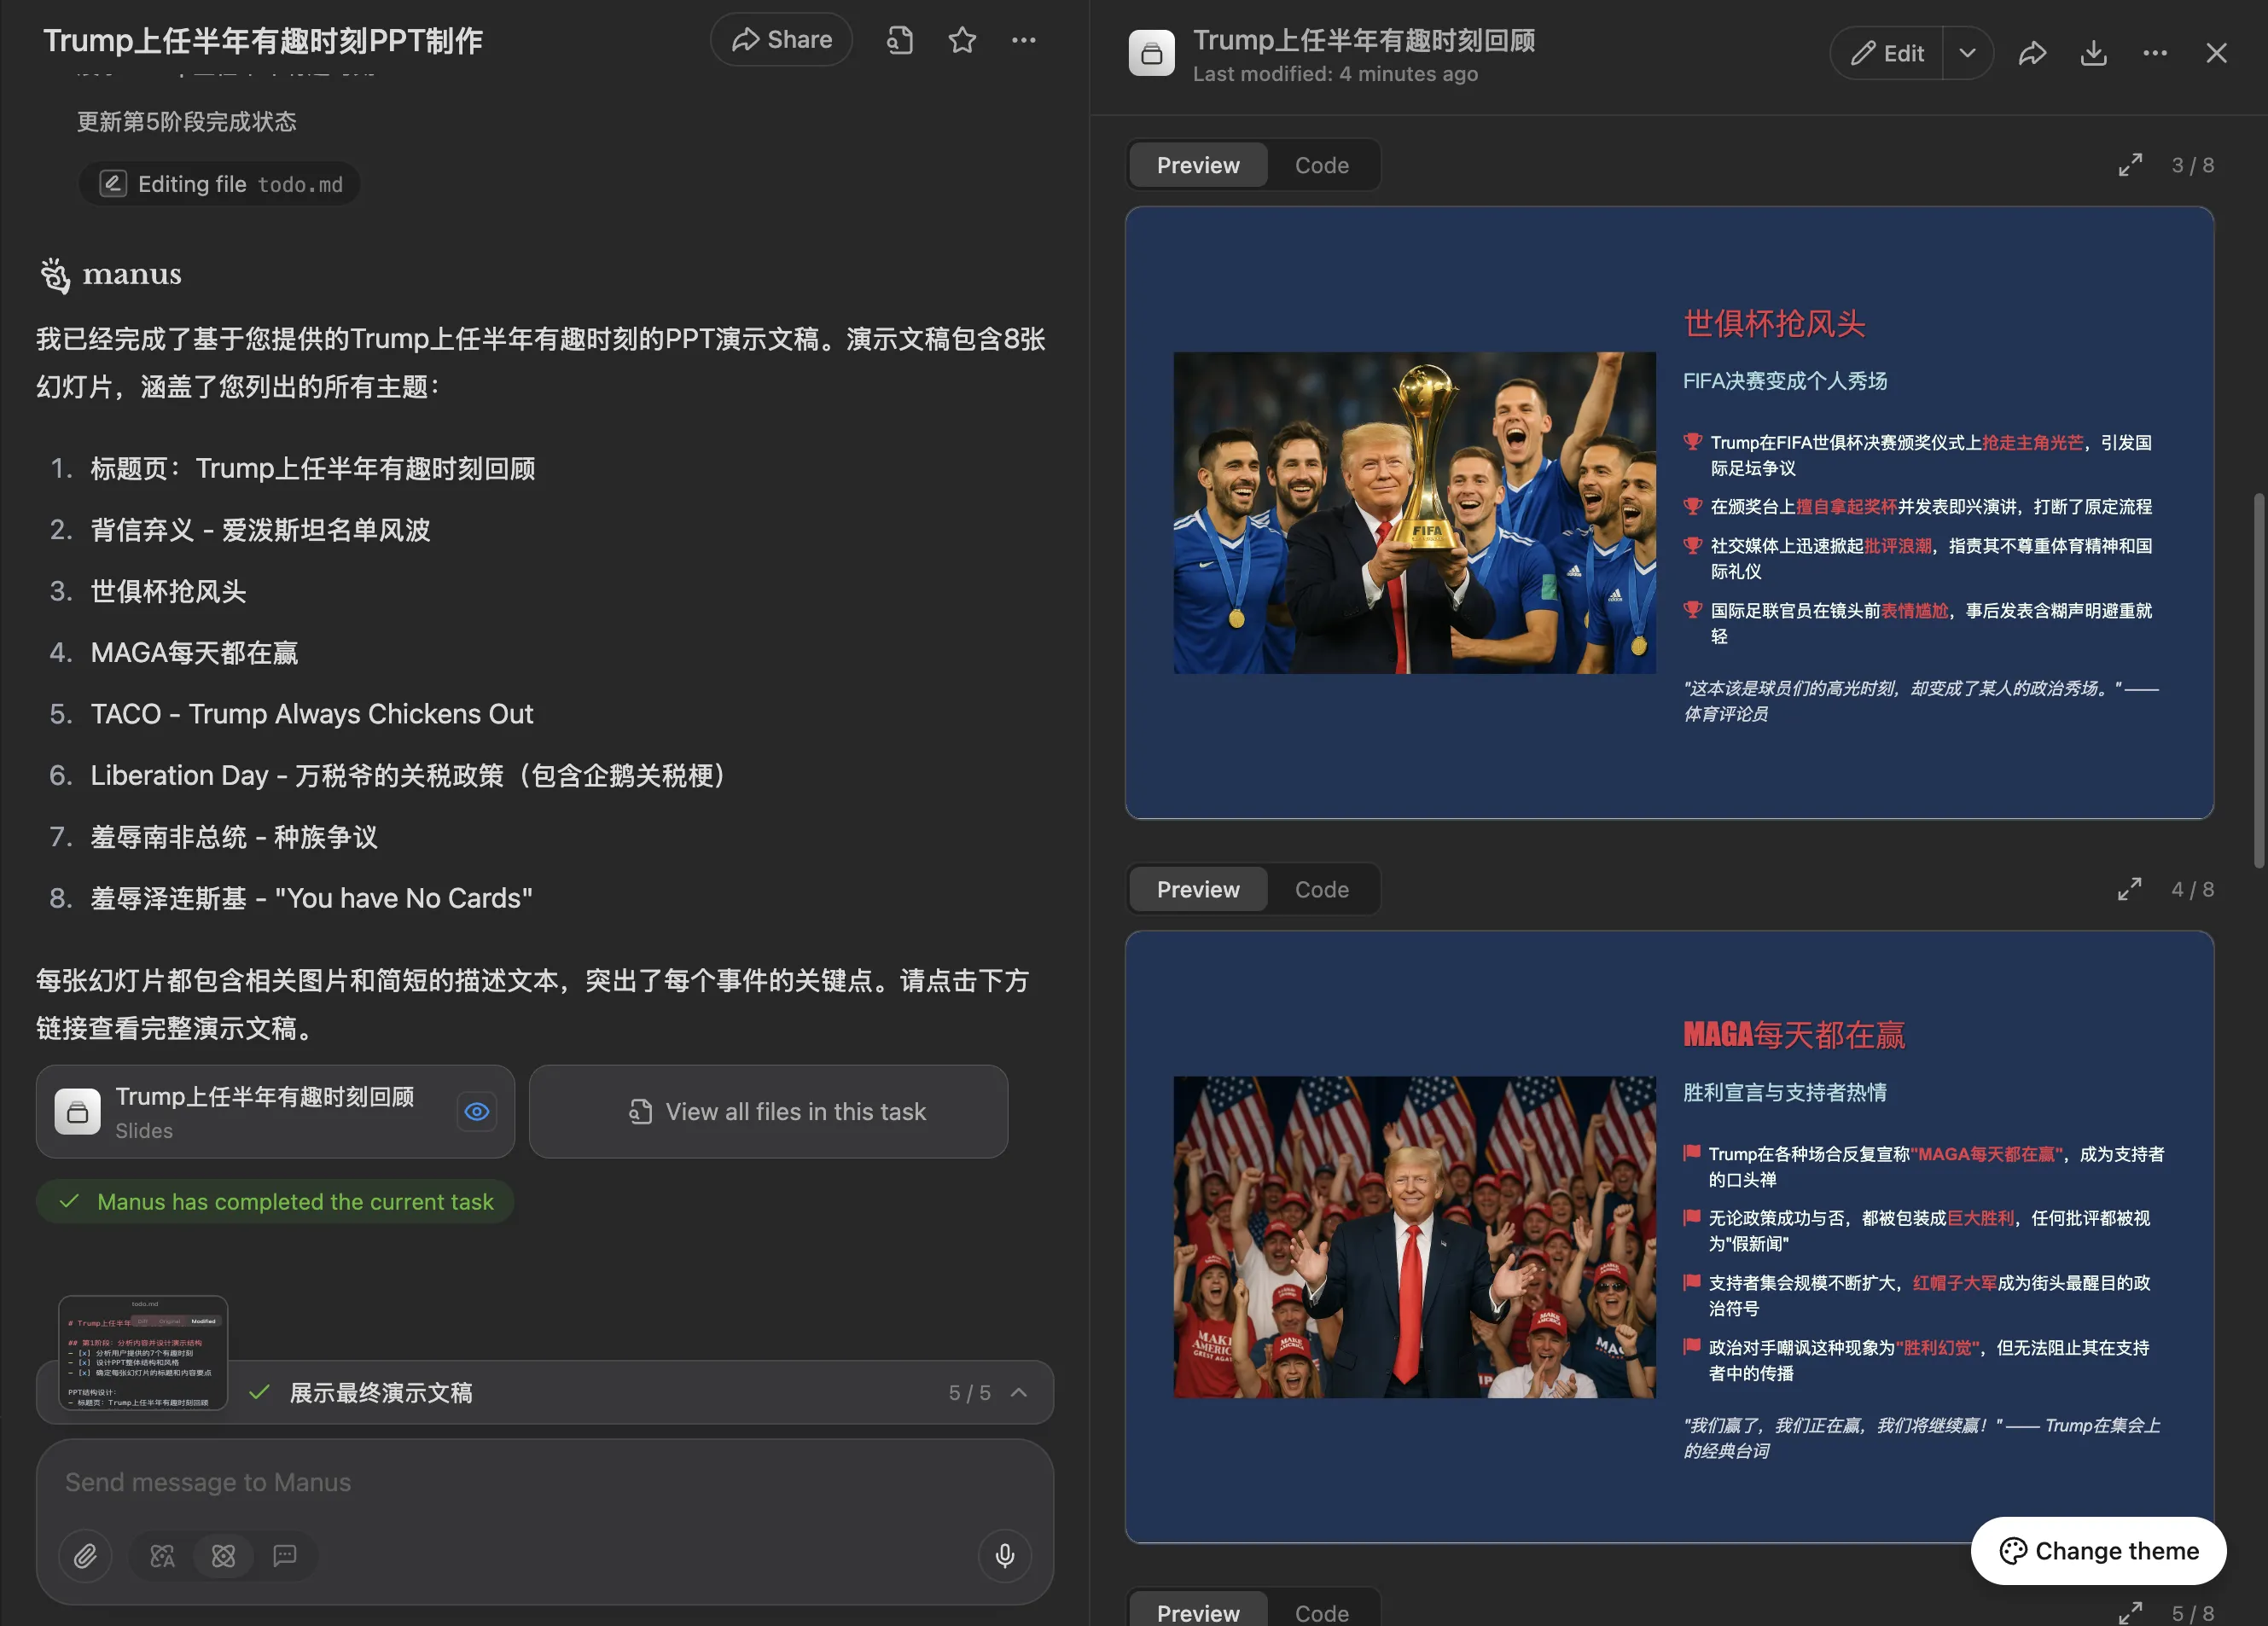Image resolution: width=2268 pixels, height=1626 pixels.
Task: Open the file search icon beside Share
Action: click(898, 40)
